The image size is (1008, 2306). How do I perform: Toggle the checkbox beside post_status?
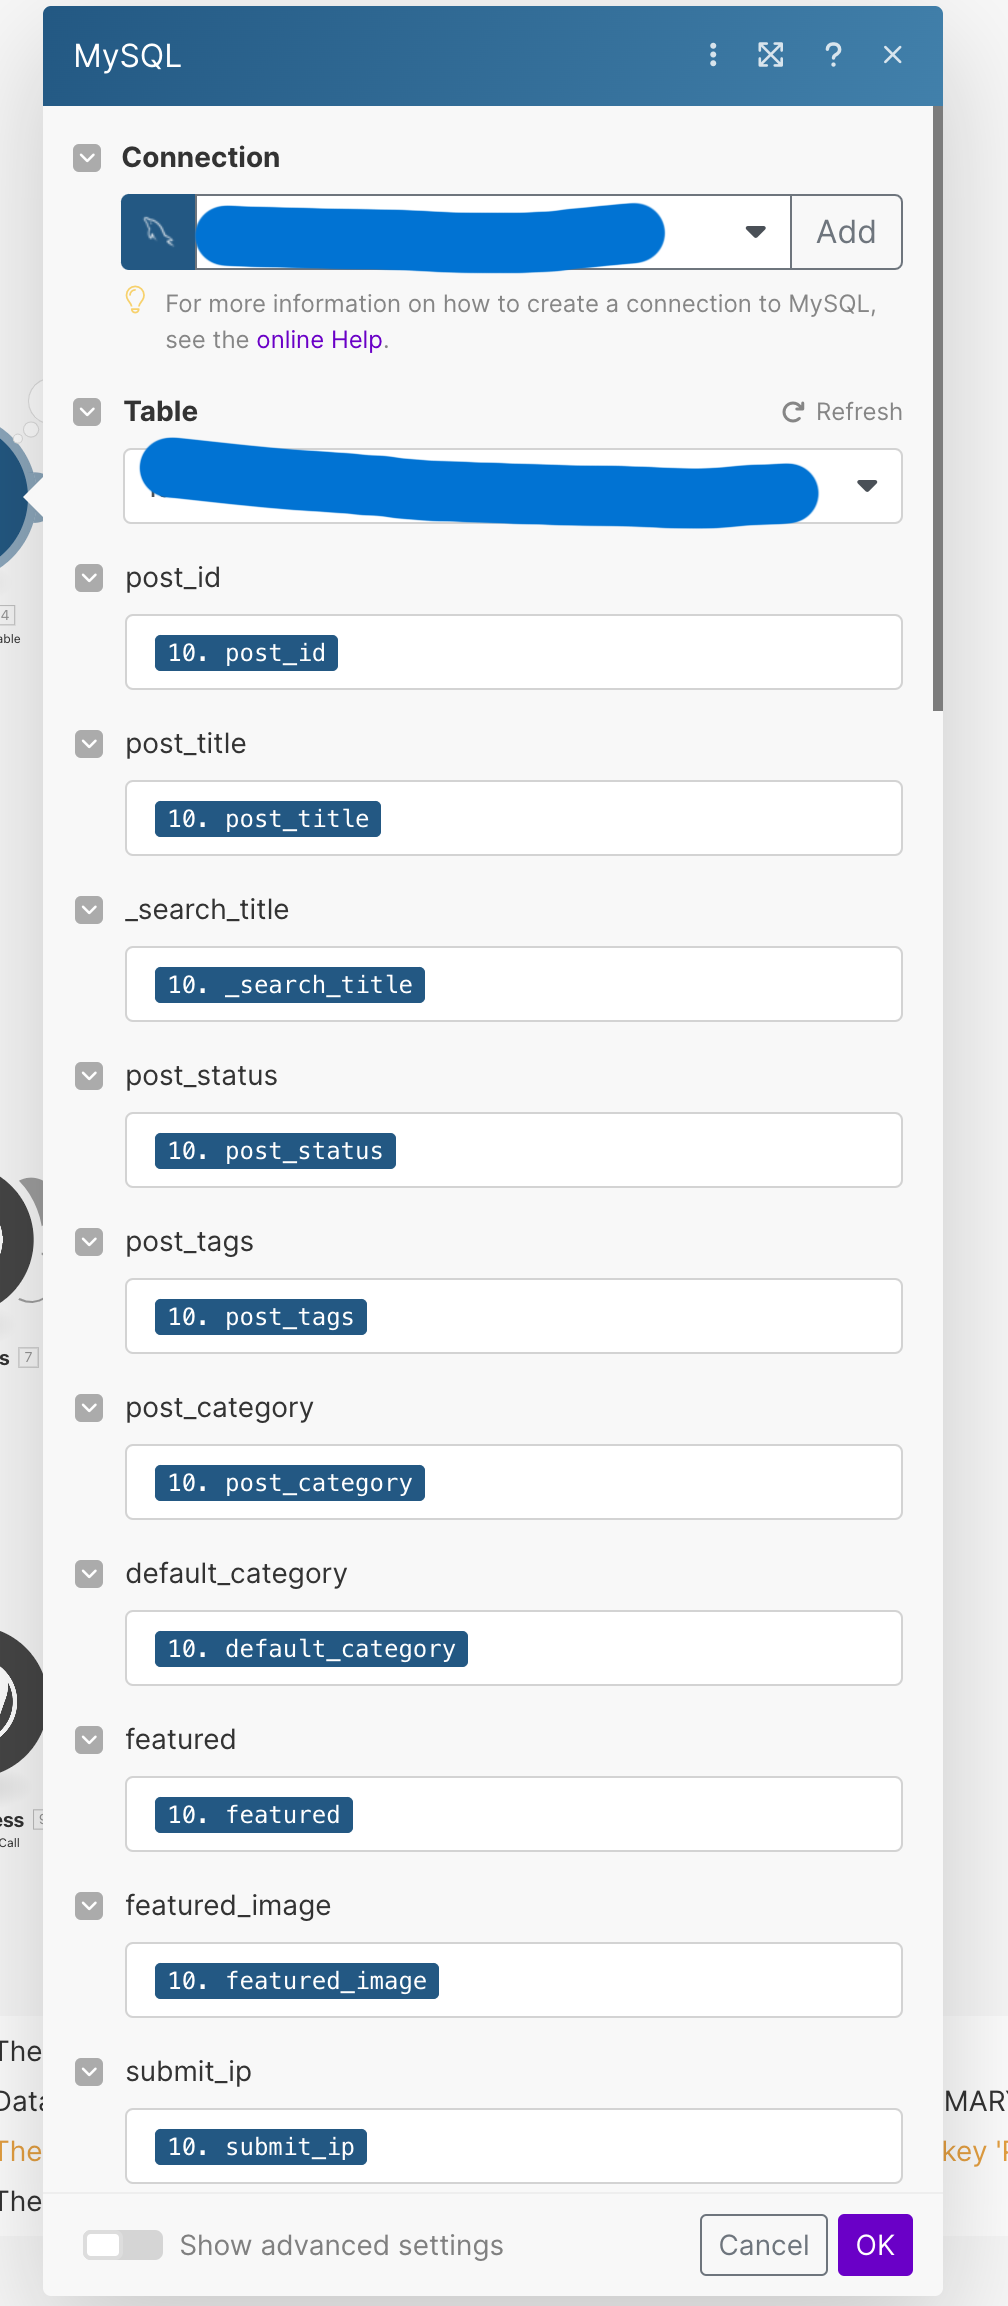[90, 1076]
